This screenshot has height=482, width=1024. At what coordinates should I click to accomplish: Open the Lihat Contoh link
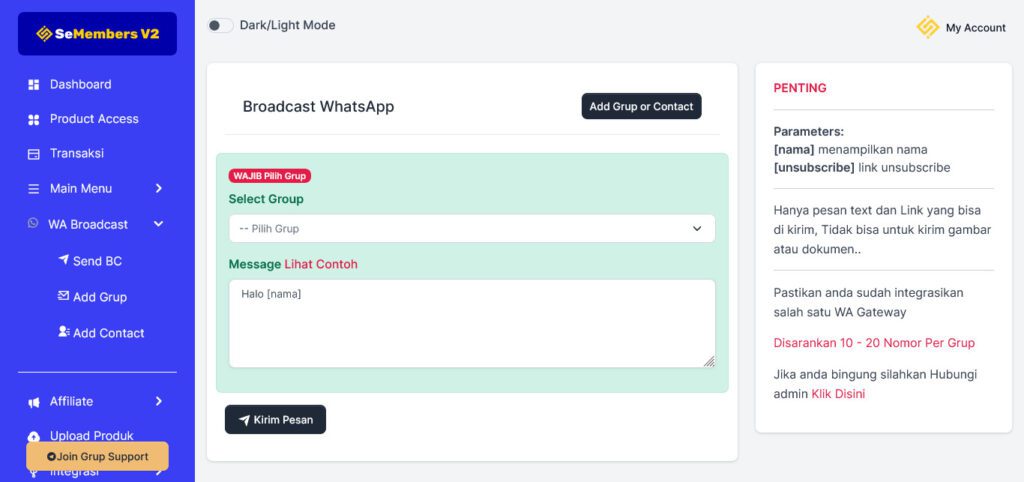(321, 265)
